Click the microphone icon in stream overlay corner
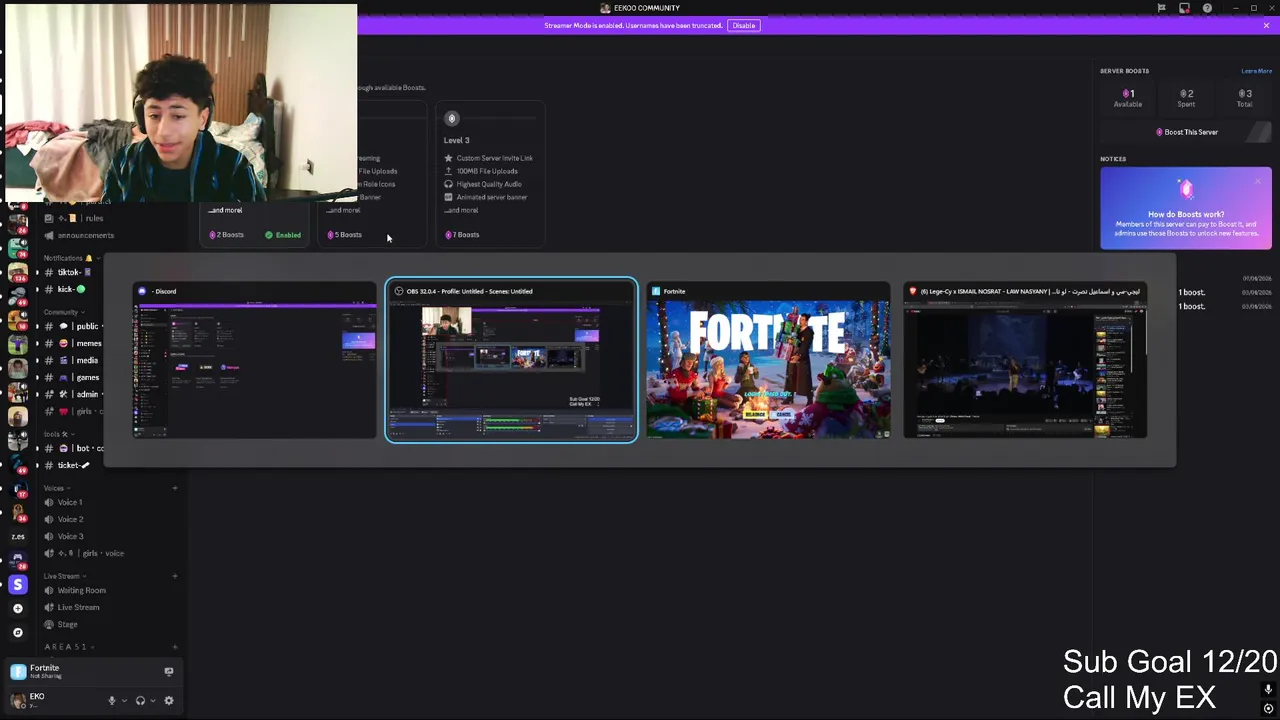This screenshot has width=1280, height=720. point(1268,690)
